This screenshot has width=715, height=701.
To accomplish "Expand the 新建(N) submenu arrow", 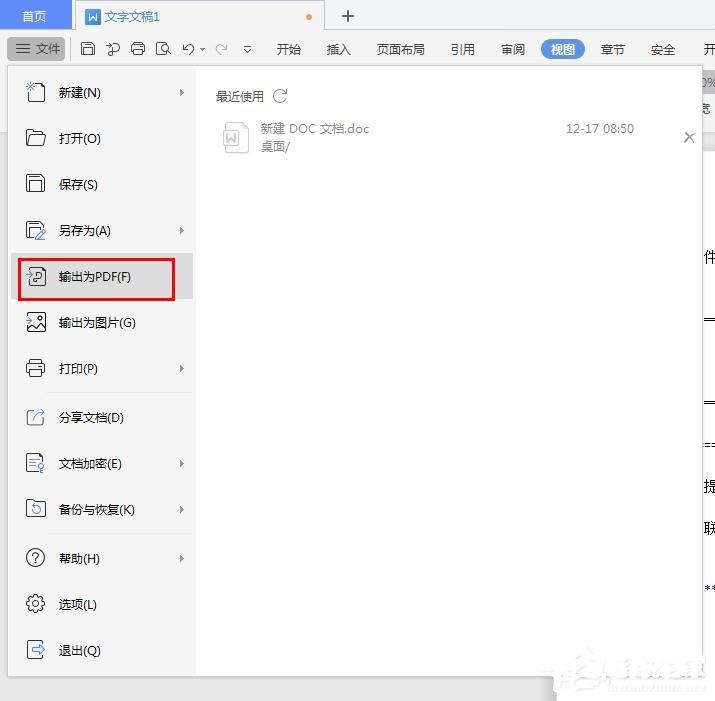I will point(181,93).
